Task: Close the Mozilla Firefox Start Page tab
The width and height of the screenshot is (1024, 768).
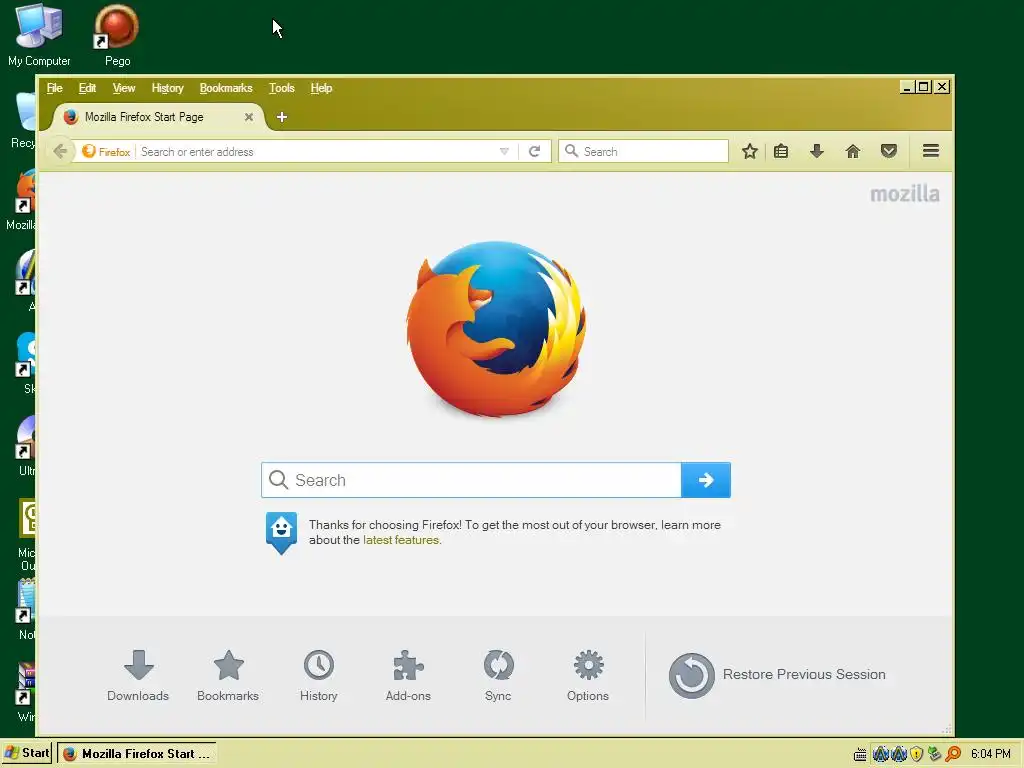Action: 248,117
